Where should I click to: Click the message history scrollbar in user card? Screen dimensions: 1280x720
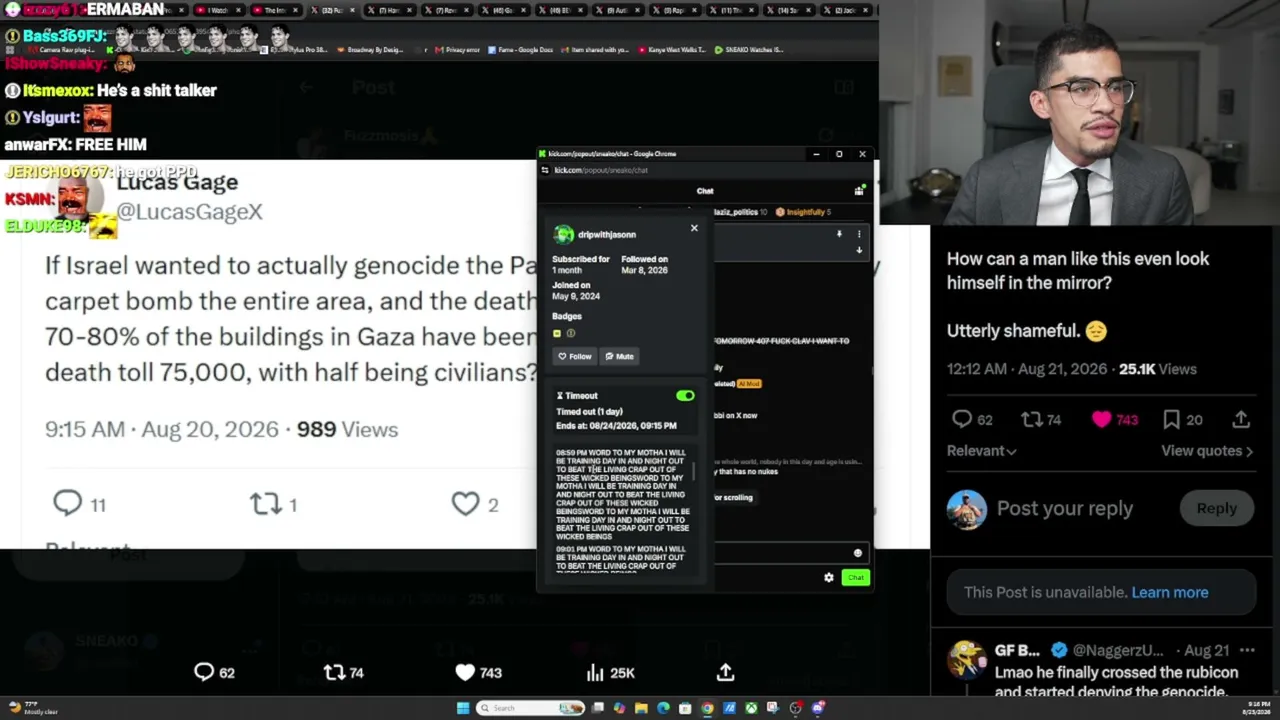[694, 470]
